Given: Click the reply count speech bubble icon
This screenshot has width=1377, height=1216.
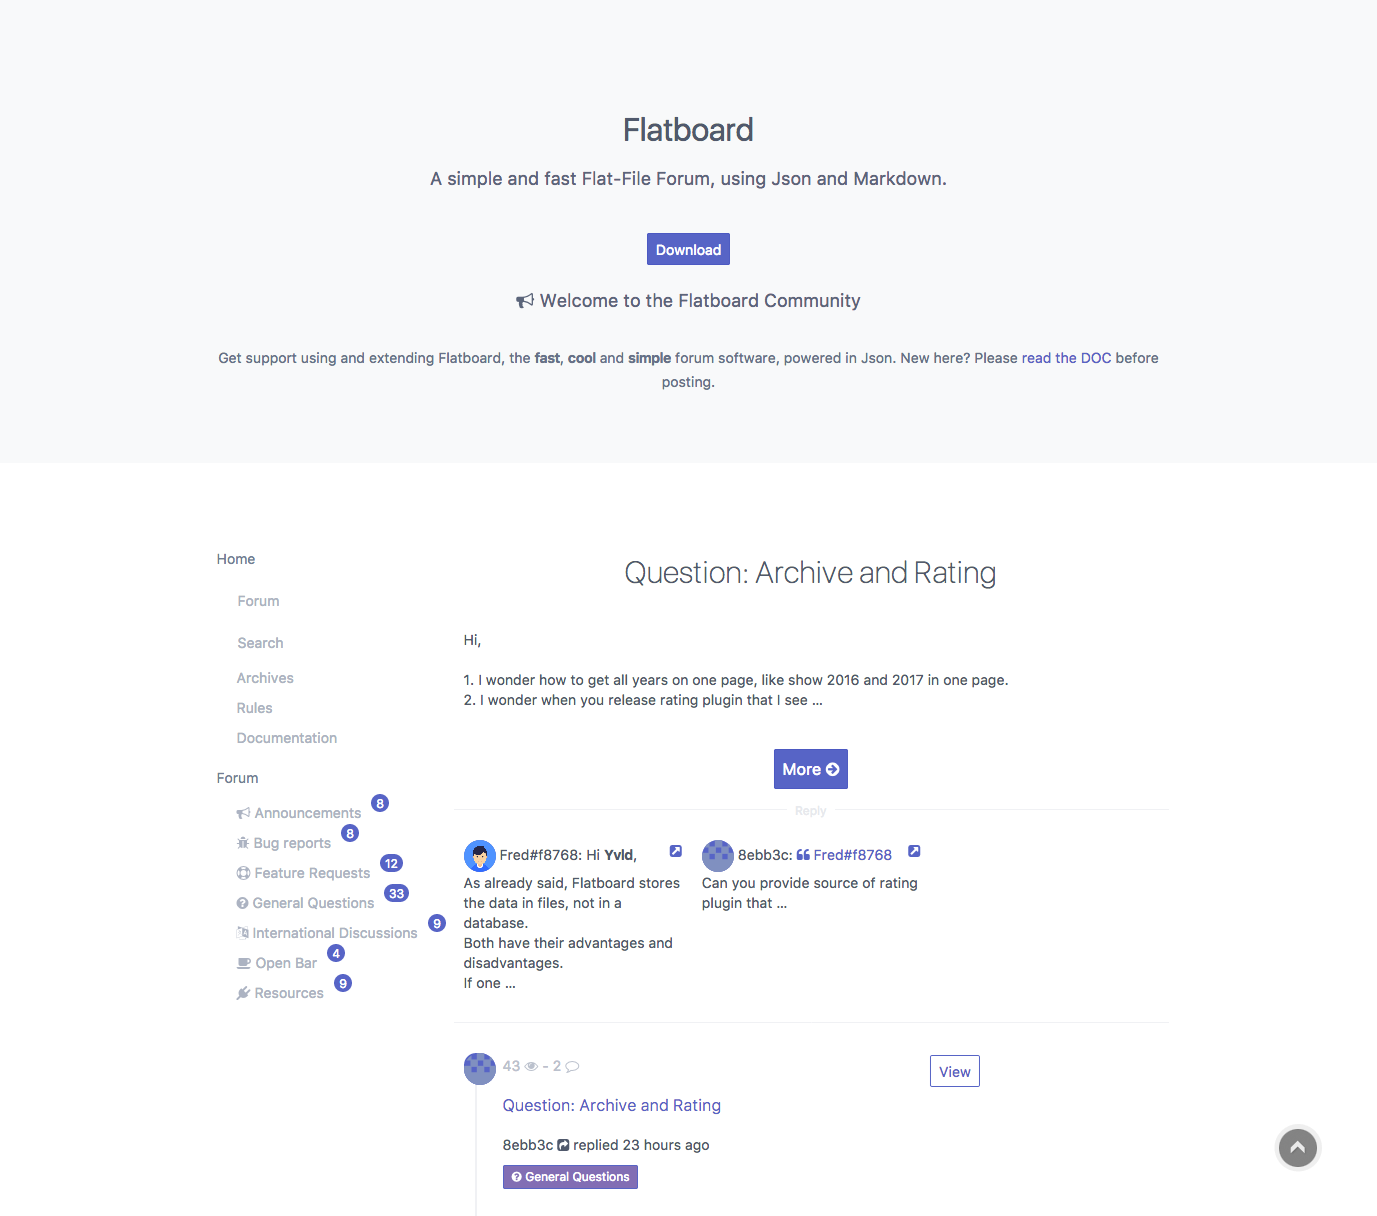Looking at the screenshot, I should 573,1067.
